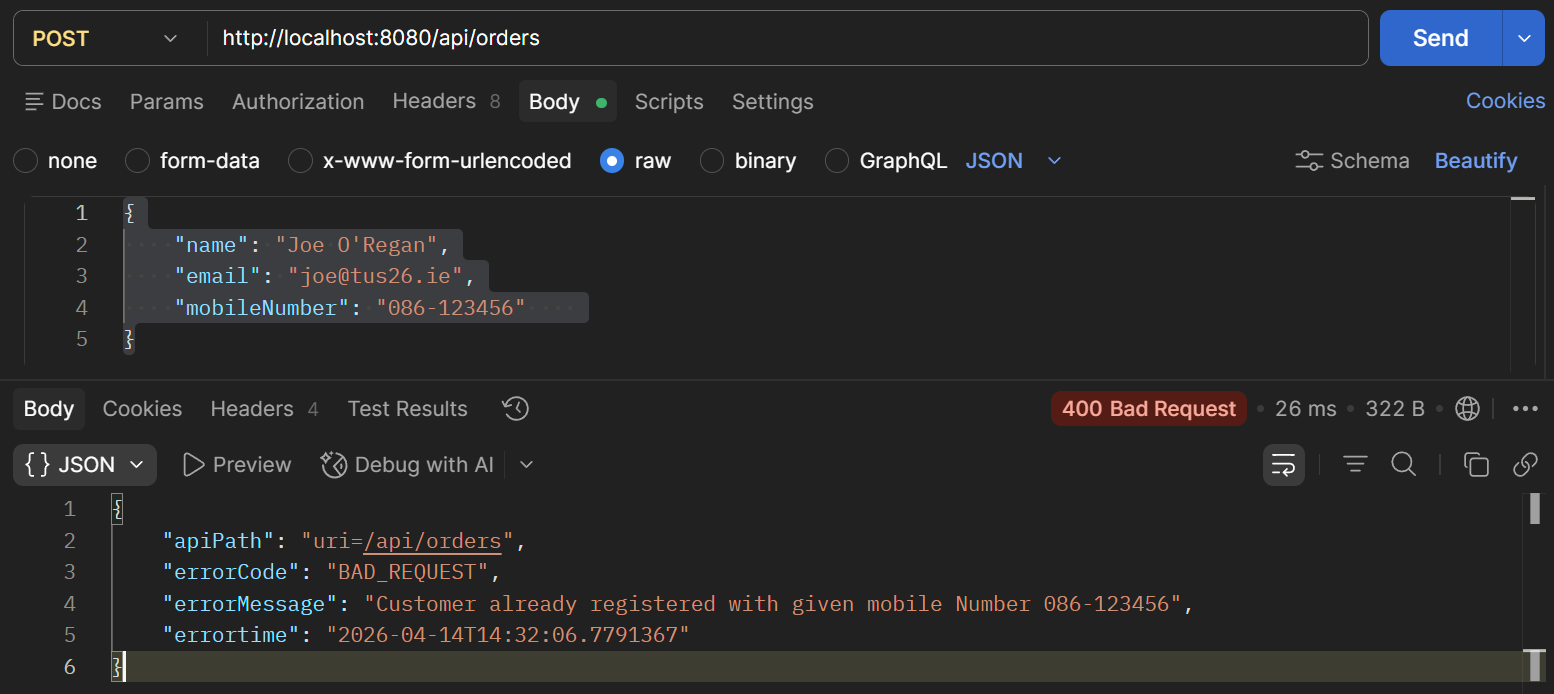This screenshot has width=1554, height=694.
Task: Expand the Send button arrow options
Action: tap(1523, 38)
